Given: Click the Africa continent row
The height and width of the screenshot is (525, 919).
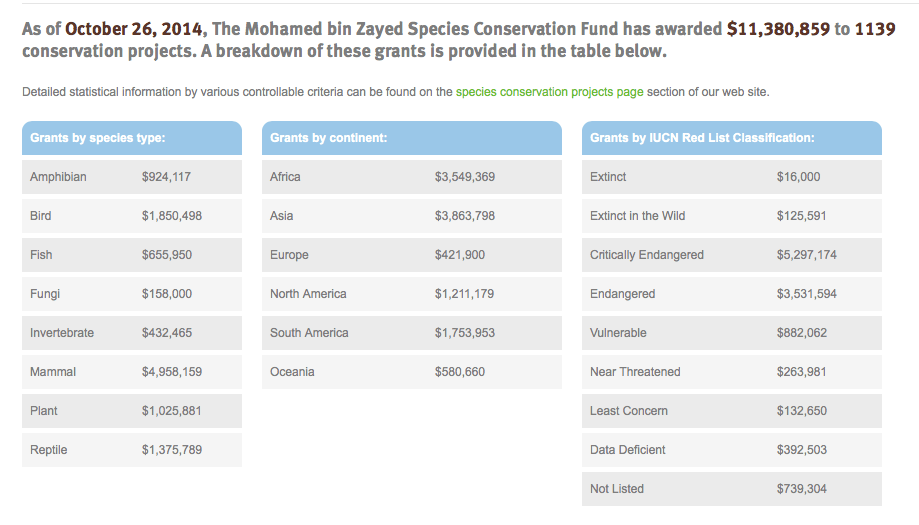Looking at the screenshot, I should pos(411,177).
